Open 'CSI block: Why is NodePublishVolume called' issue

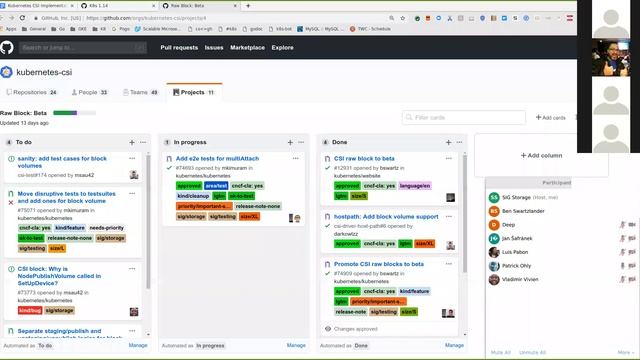(x=59, y=276)
